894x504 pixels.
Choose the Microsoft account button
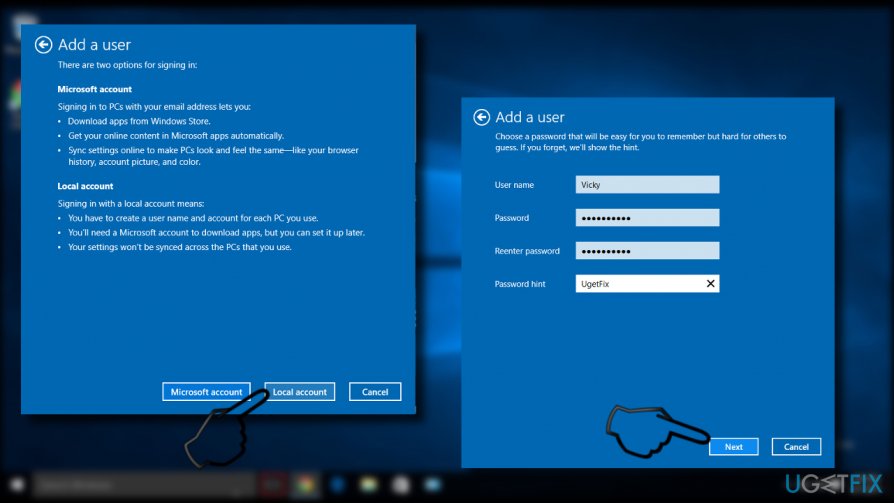coord(206,392)
